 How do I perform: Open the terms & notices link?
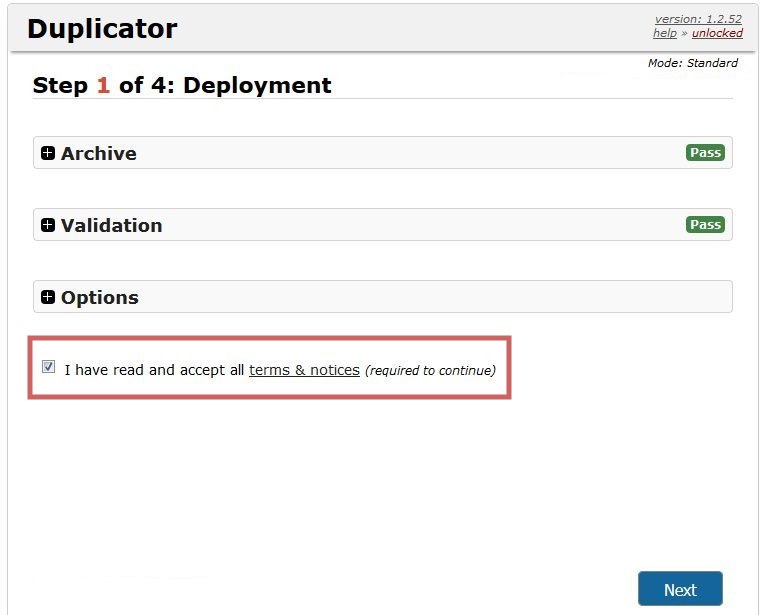304,370
